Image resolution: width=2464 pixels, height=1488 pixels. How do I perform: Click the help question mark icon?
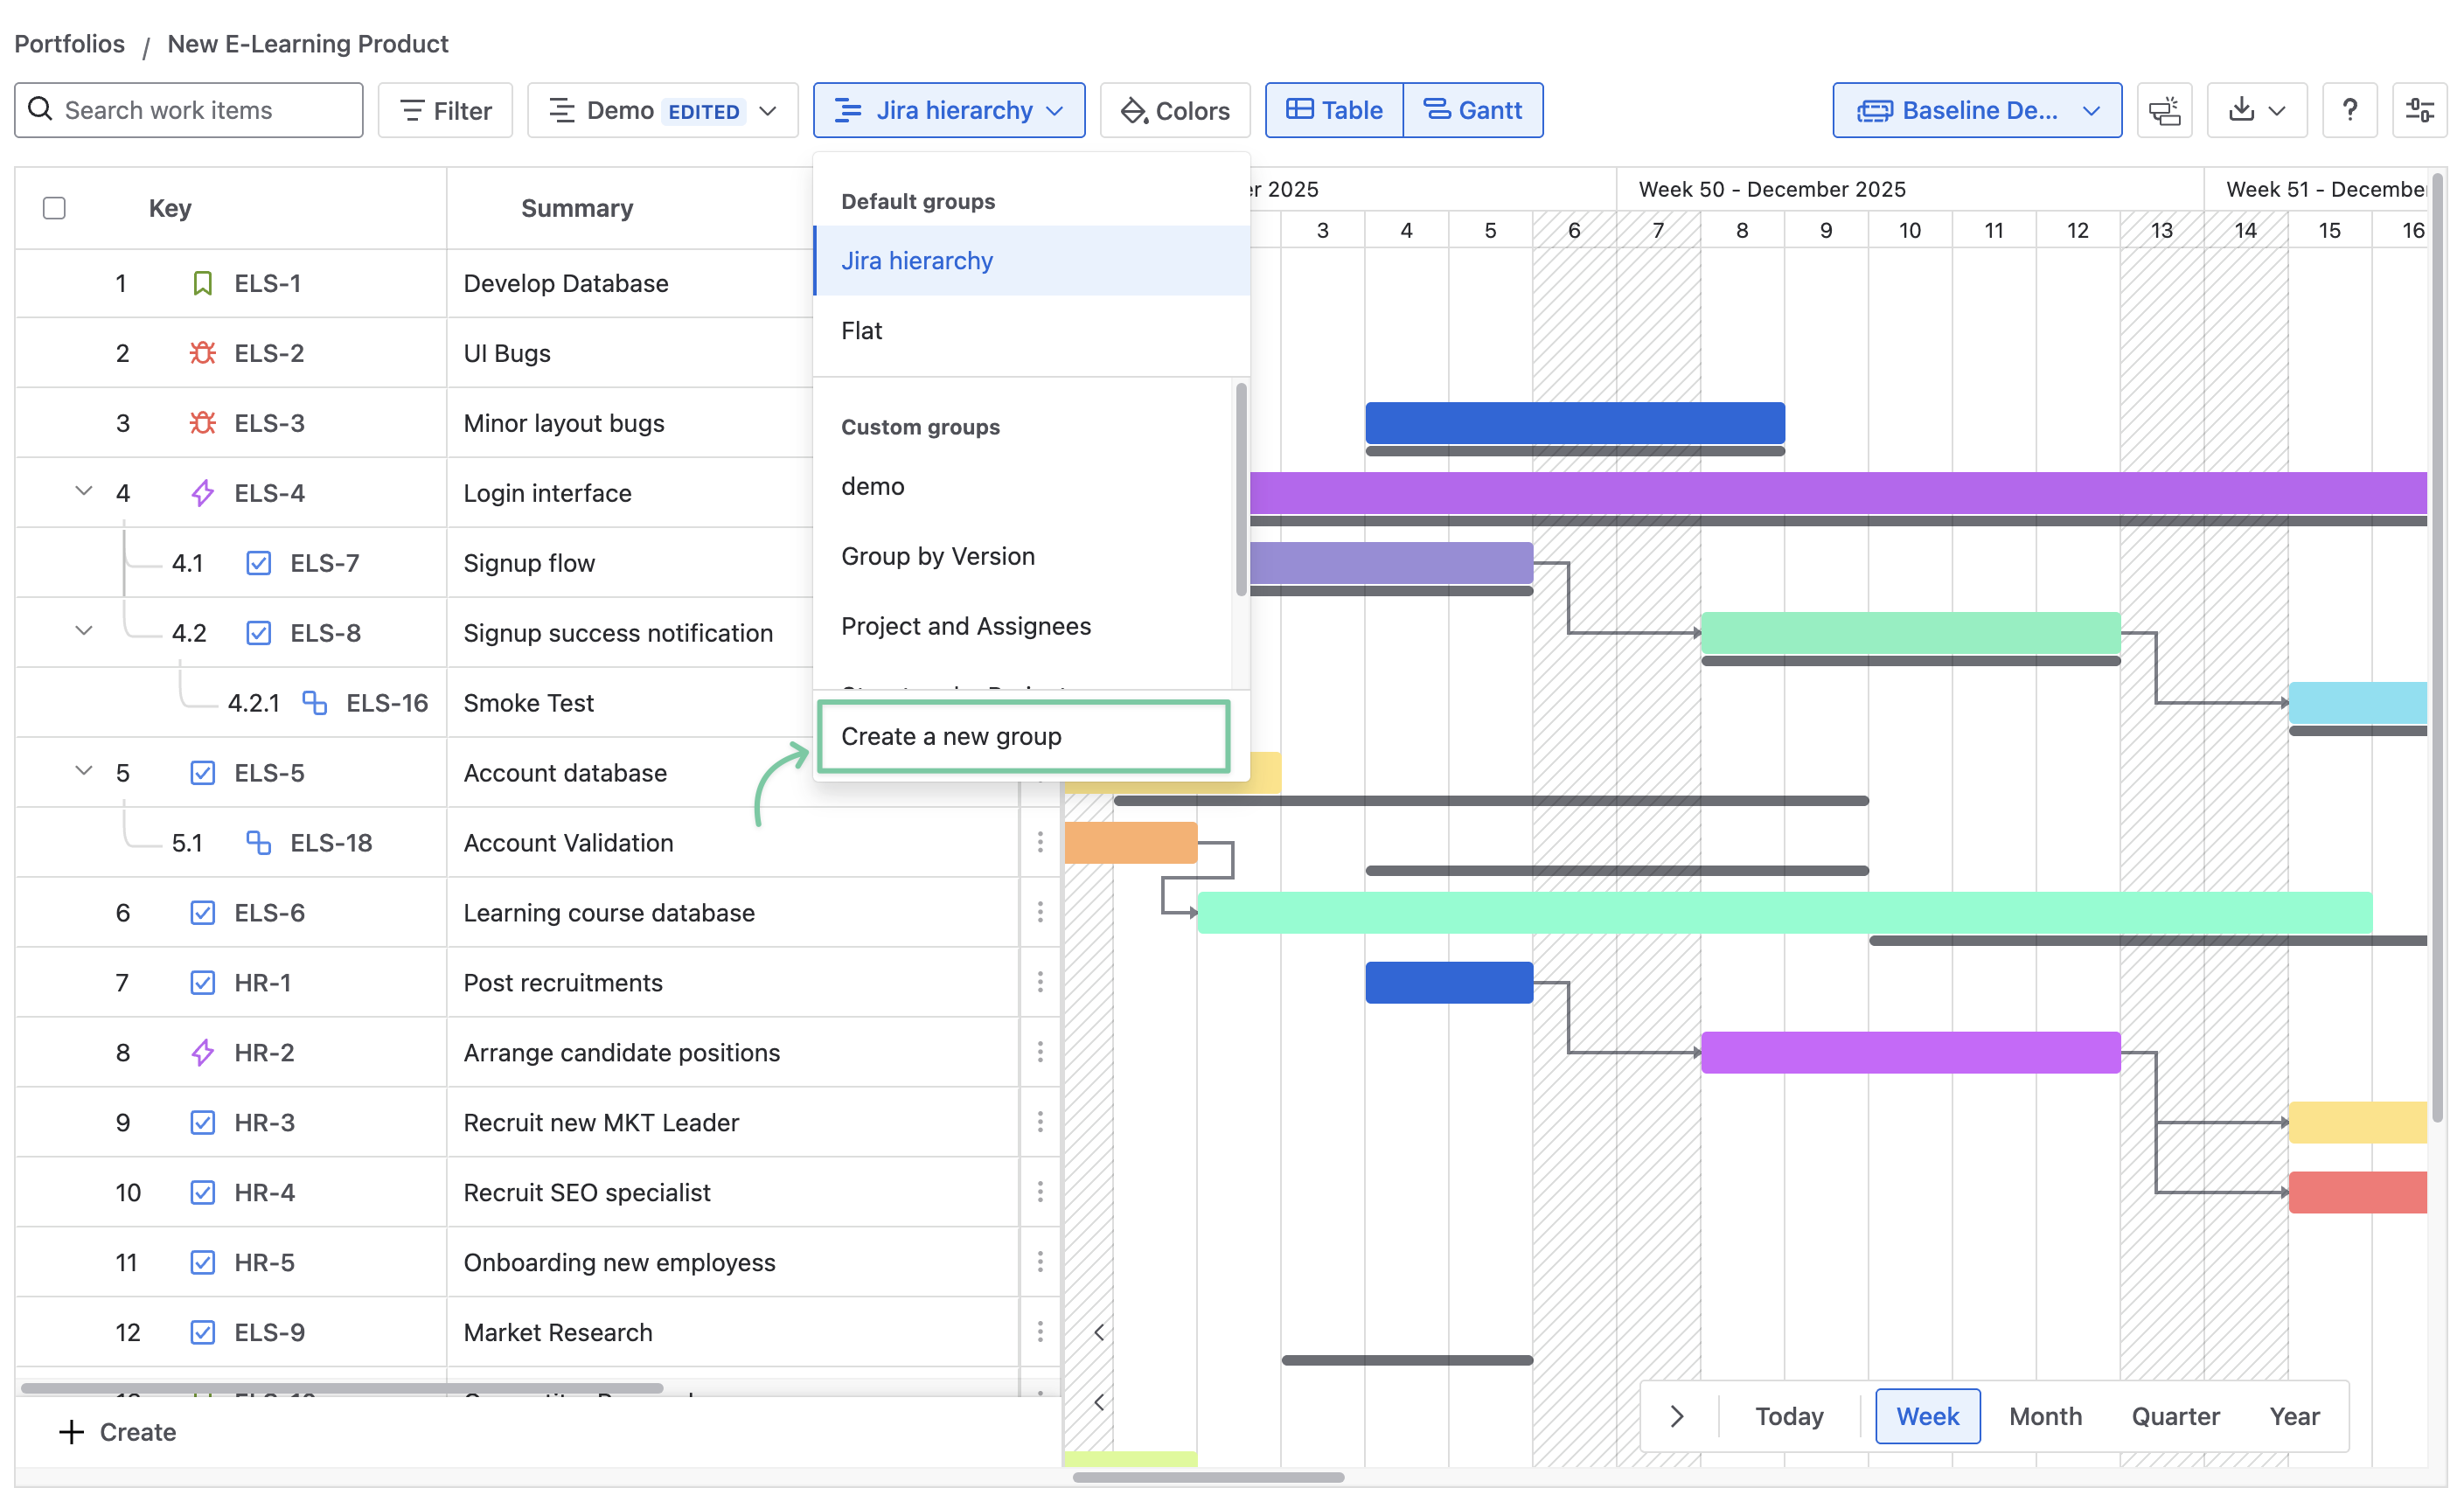[2349, 110]
